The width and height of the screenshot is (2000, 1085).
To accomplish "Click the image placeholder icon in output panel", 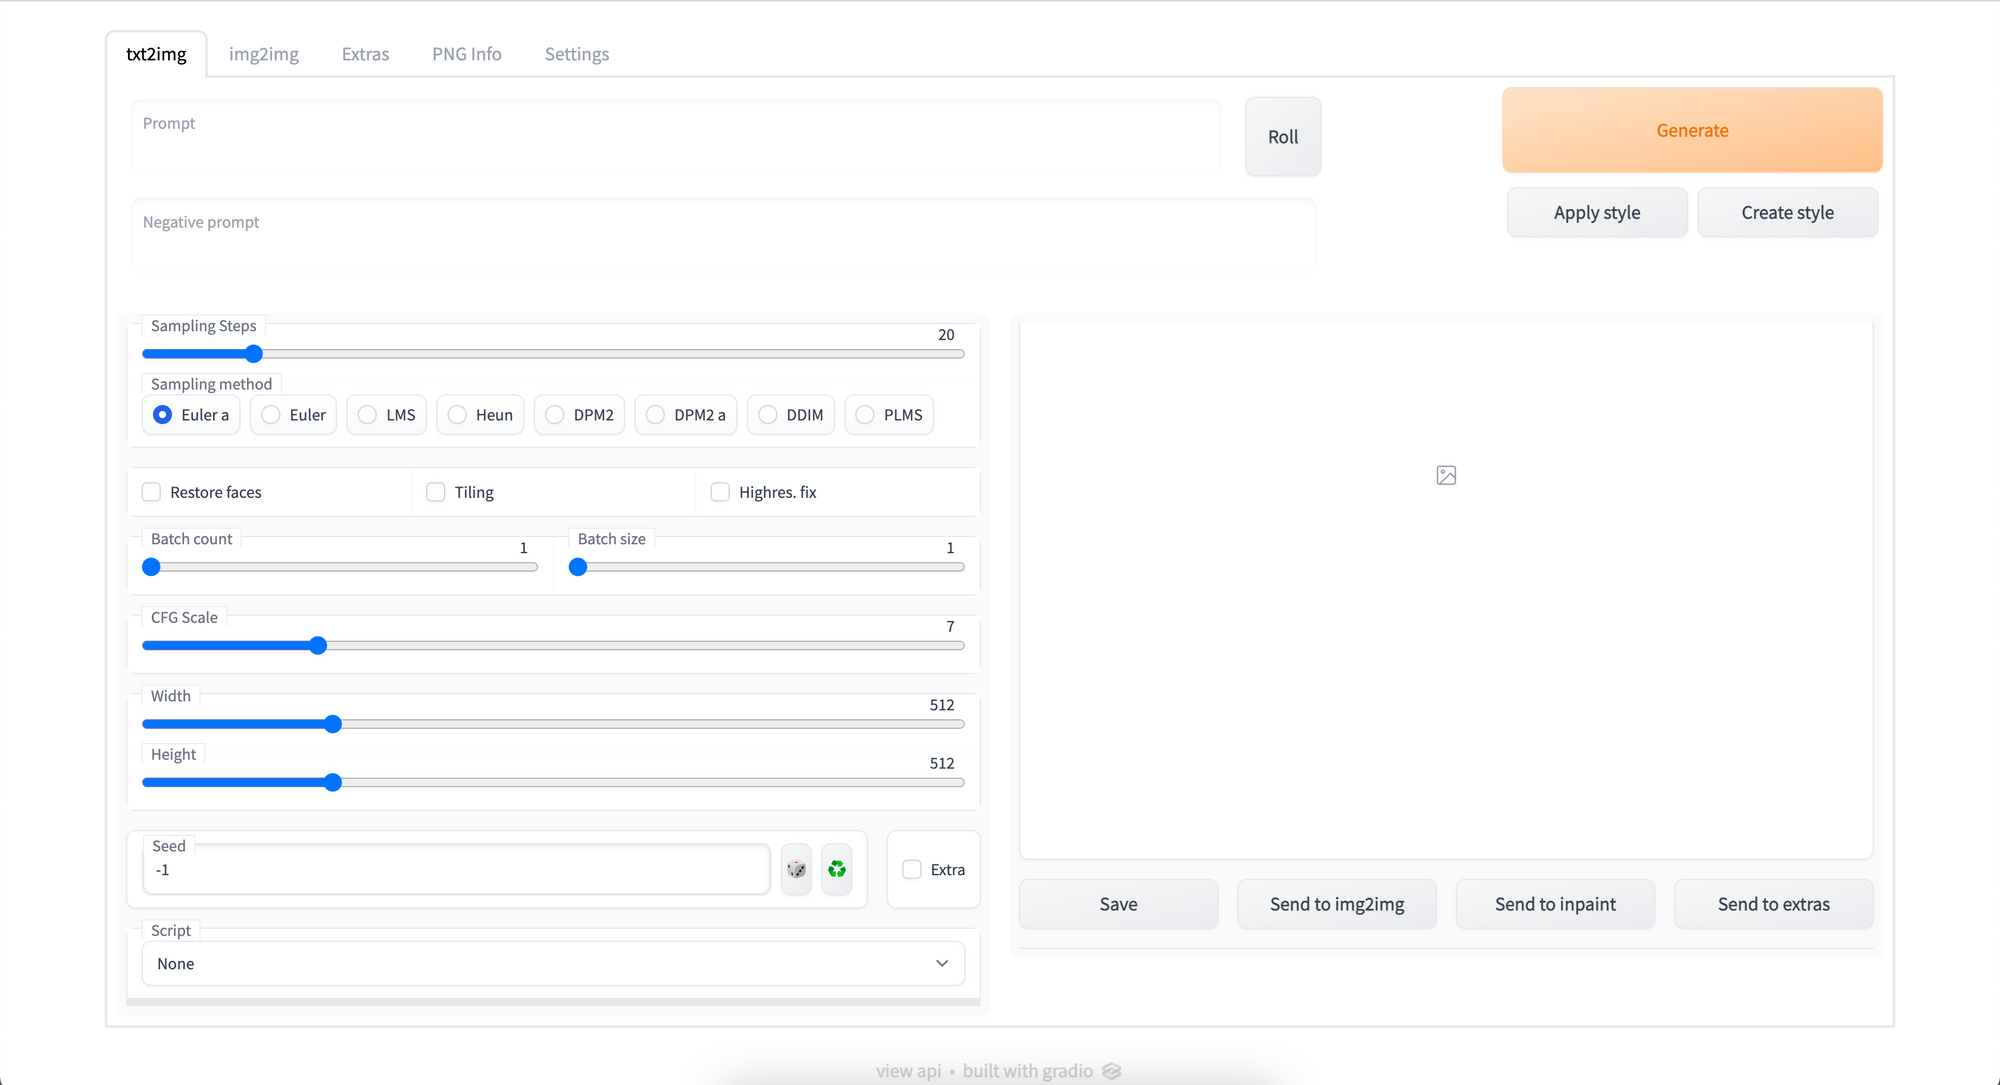I will point(1446,474).
